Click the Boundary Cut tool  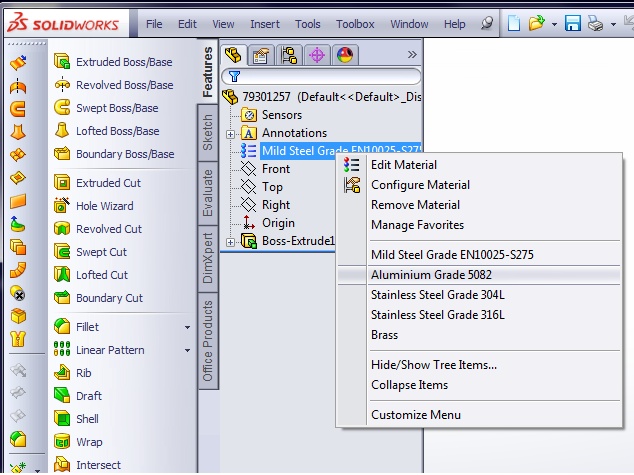pyautogui.click(x=98, y=298)
